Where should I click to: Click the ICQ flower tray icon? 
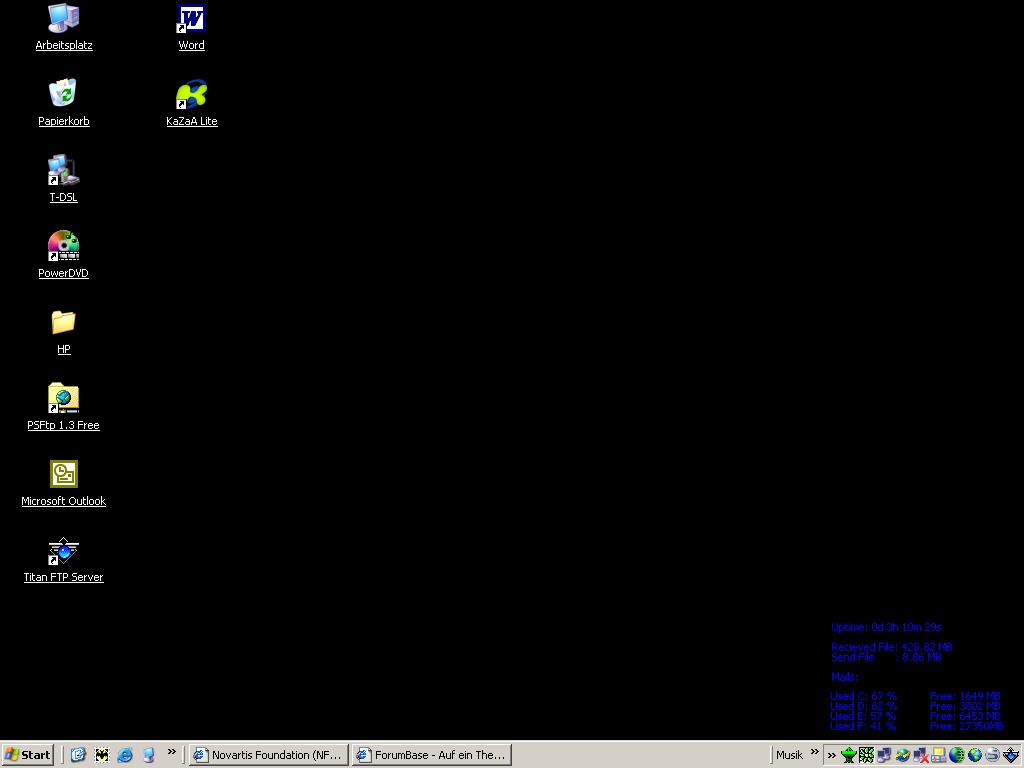click(x=867, y=755)
